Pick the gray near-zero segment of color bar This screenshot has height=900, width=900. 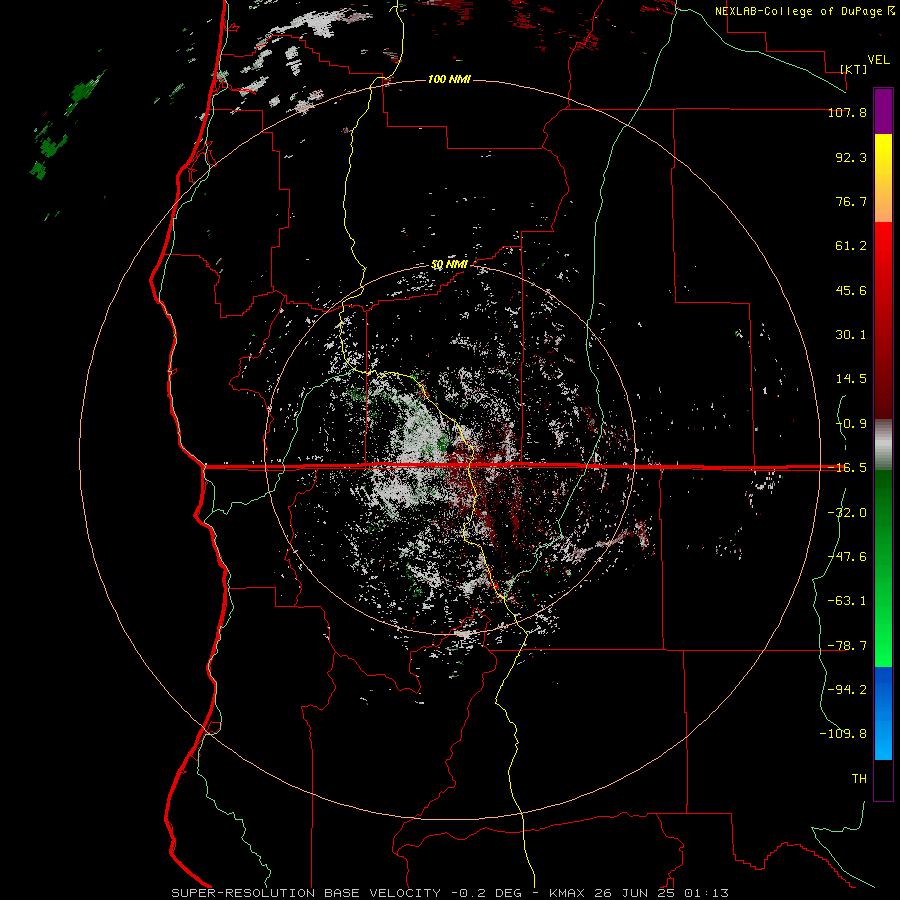(x=883, y=445)
